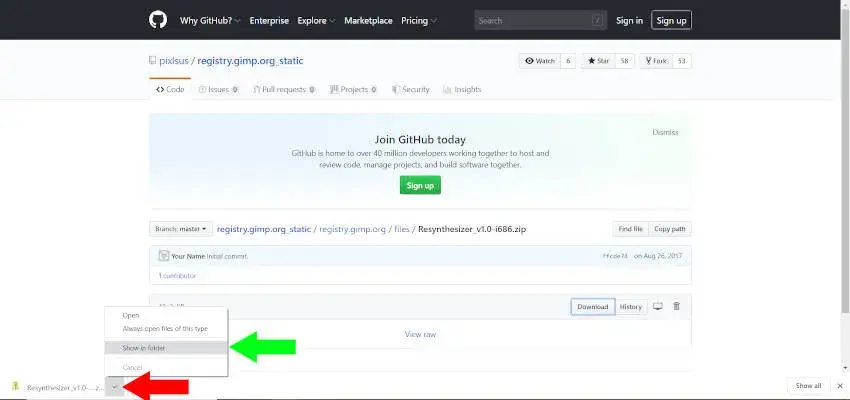This screenshot has height=400, width=850.
Task: View the forks count 53
Action: (682, 61)
